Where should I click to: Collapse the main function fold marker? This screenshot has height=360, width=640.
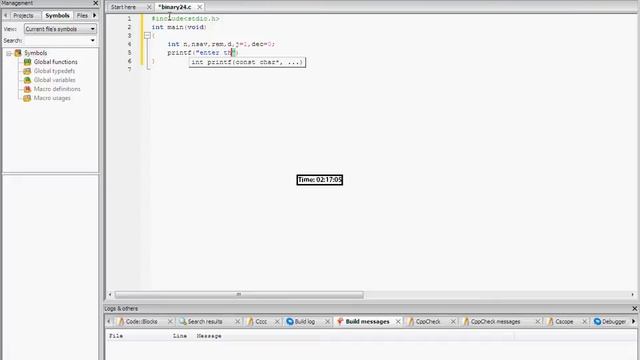[147, 36]
